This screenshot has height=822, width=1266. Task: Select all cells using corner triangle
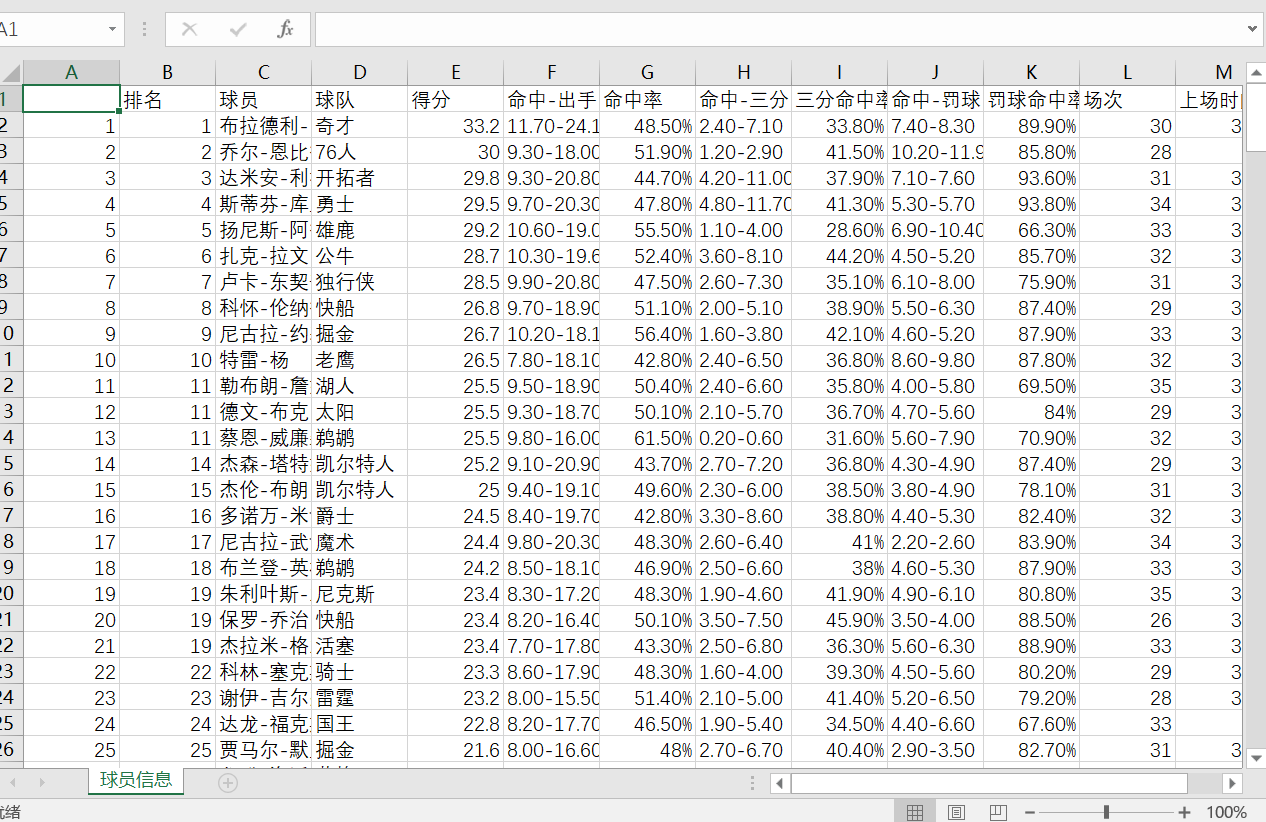click(x=11, y=73)
